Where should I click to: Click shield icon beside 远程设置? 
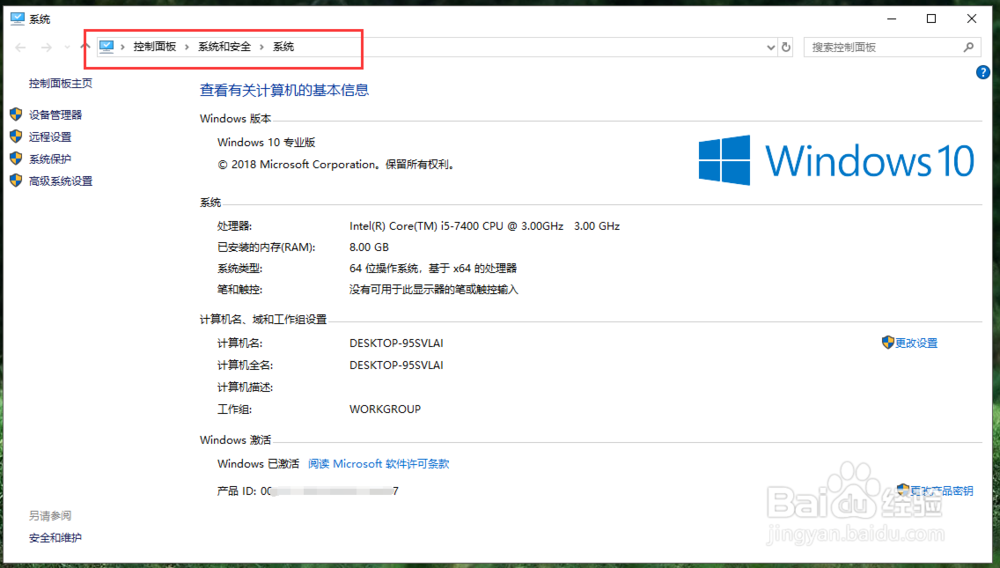[16, 136]
